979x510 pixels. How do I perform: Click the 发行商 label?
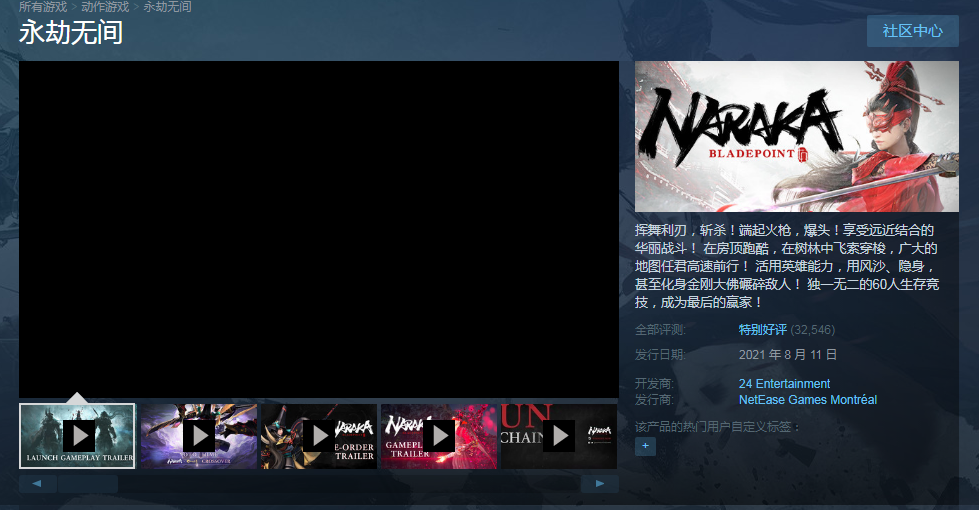(654, 400)
